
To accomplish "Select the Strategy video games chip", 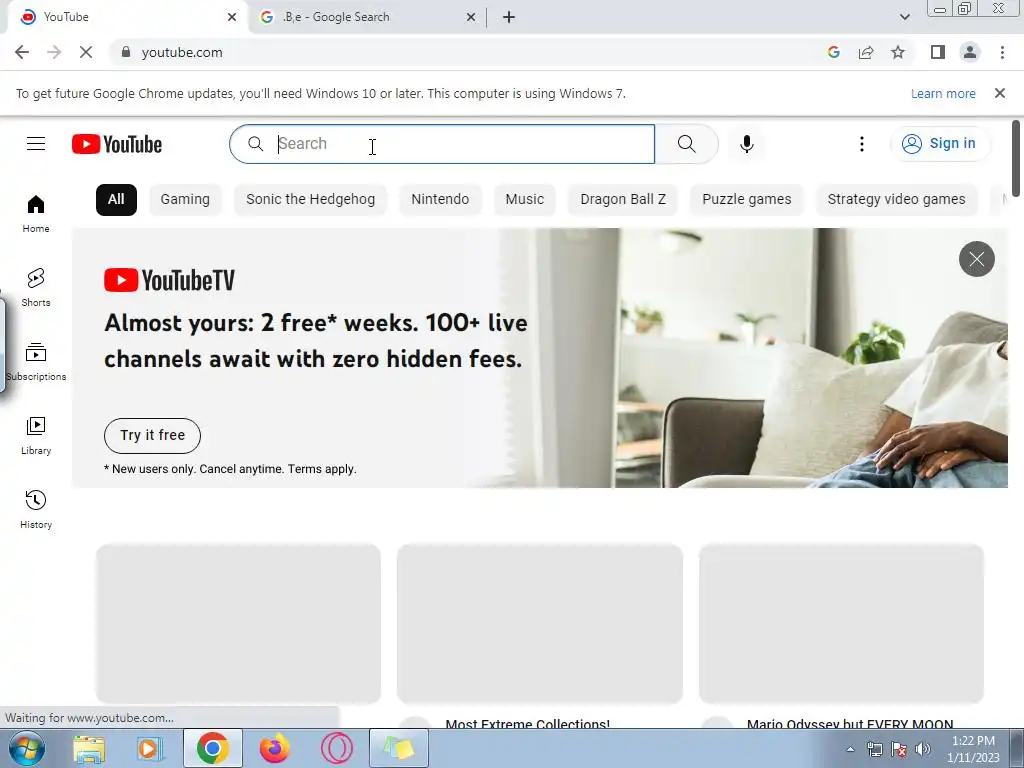I will (x=897, y=199).
